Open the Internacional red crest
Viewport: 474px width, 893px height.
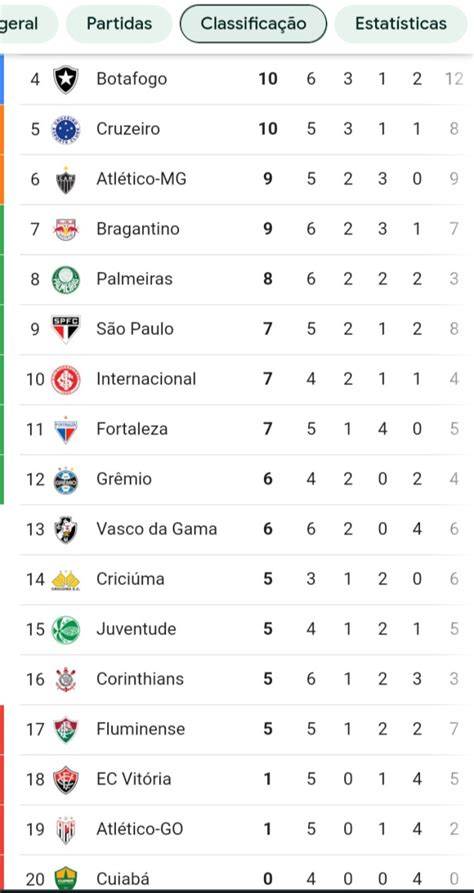[66, 380]
